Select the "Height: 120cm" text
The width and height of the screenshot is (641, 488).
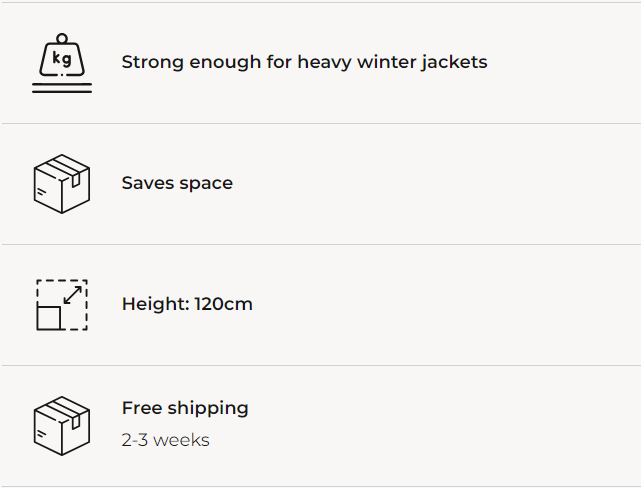pos(187,304)
